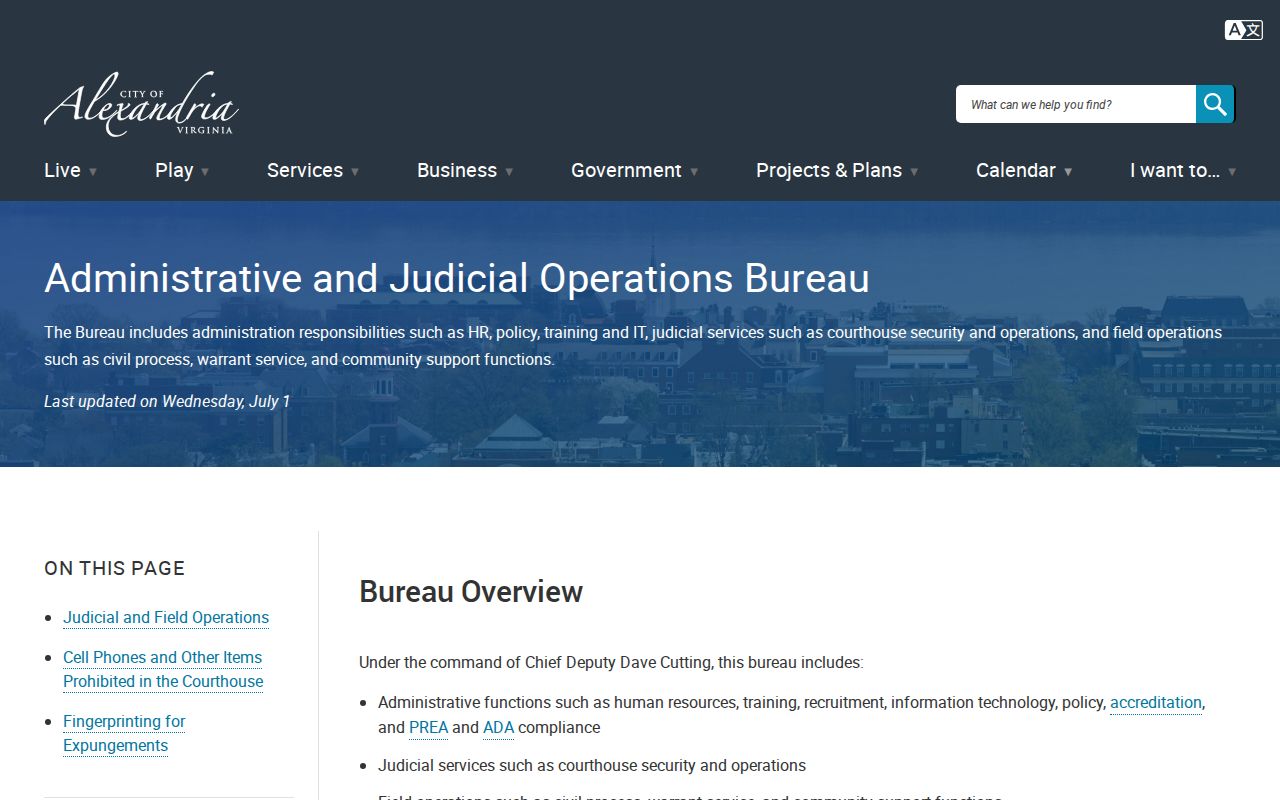Expand the Government menu arrow
The height and width of the screenshot is (800, 1280).
(694, 171)
